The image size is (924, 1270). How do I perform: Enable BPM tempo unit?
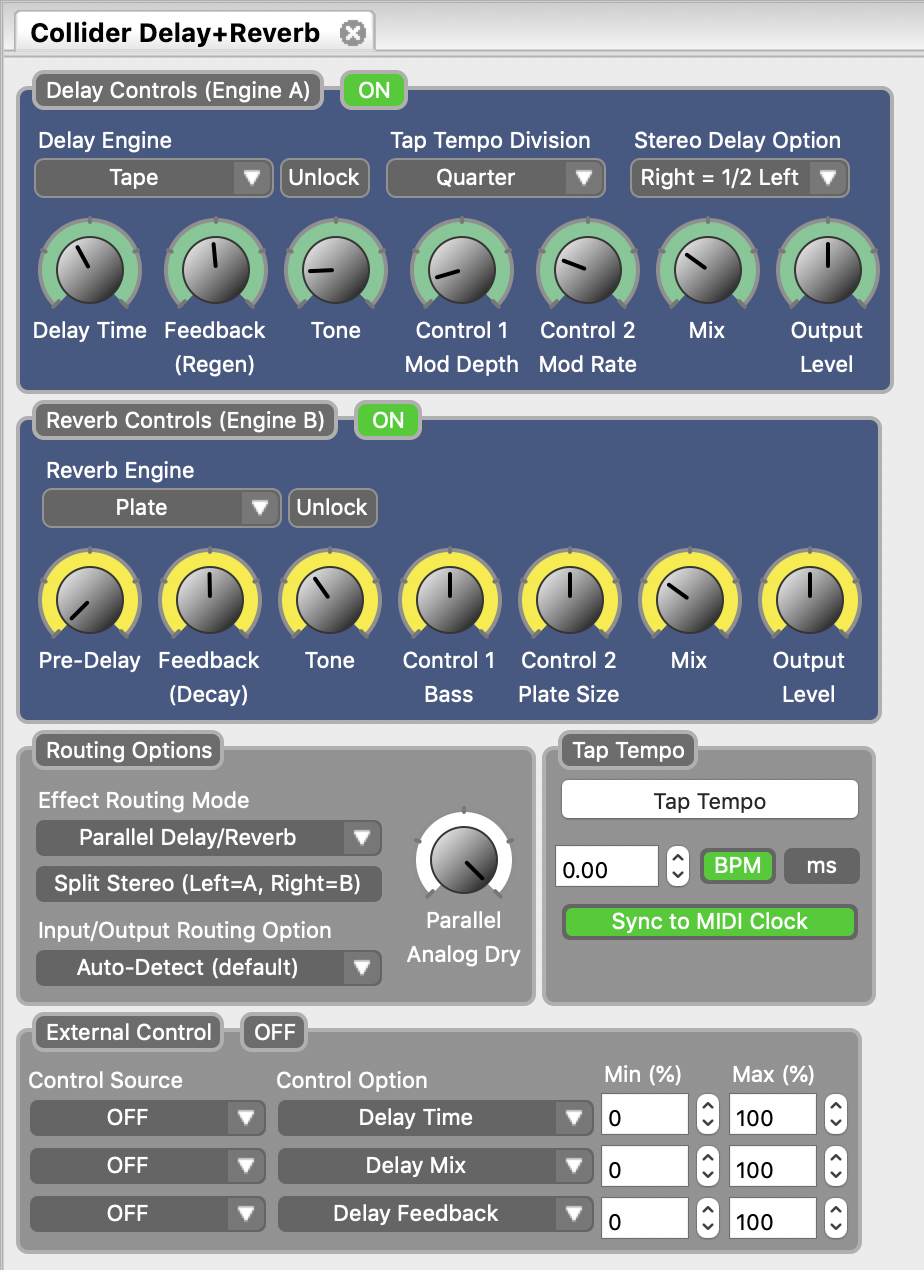point(738,866)
